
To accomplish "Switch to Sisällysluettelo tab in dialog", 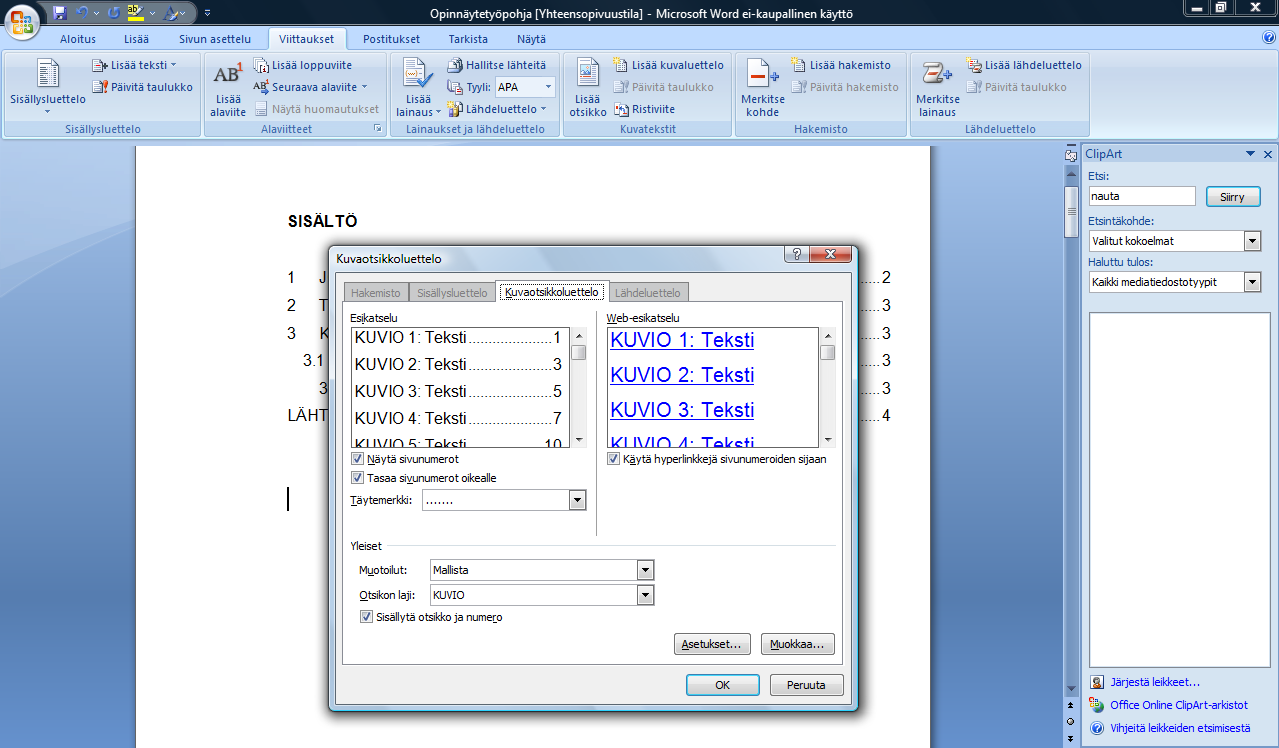I will [x=453, y=293].
